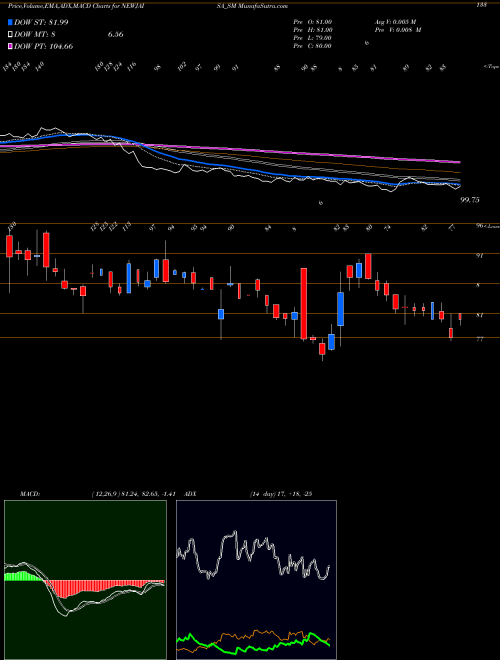Open the green MACD histogram chart panel
The image size is (500, 660).
click(85, 580)
